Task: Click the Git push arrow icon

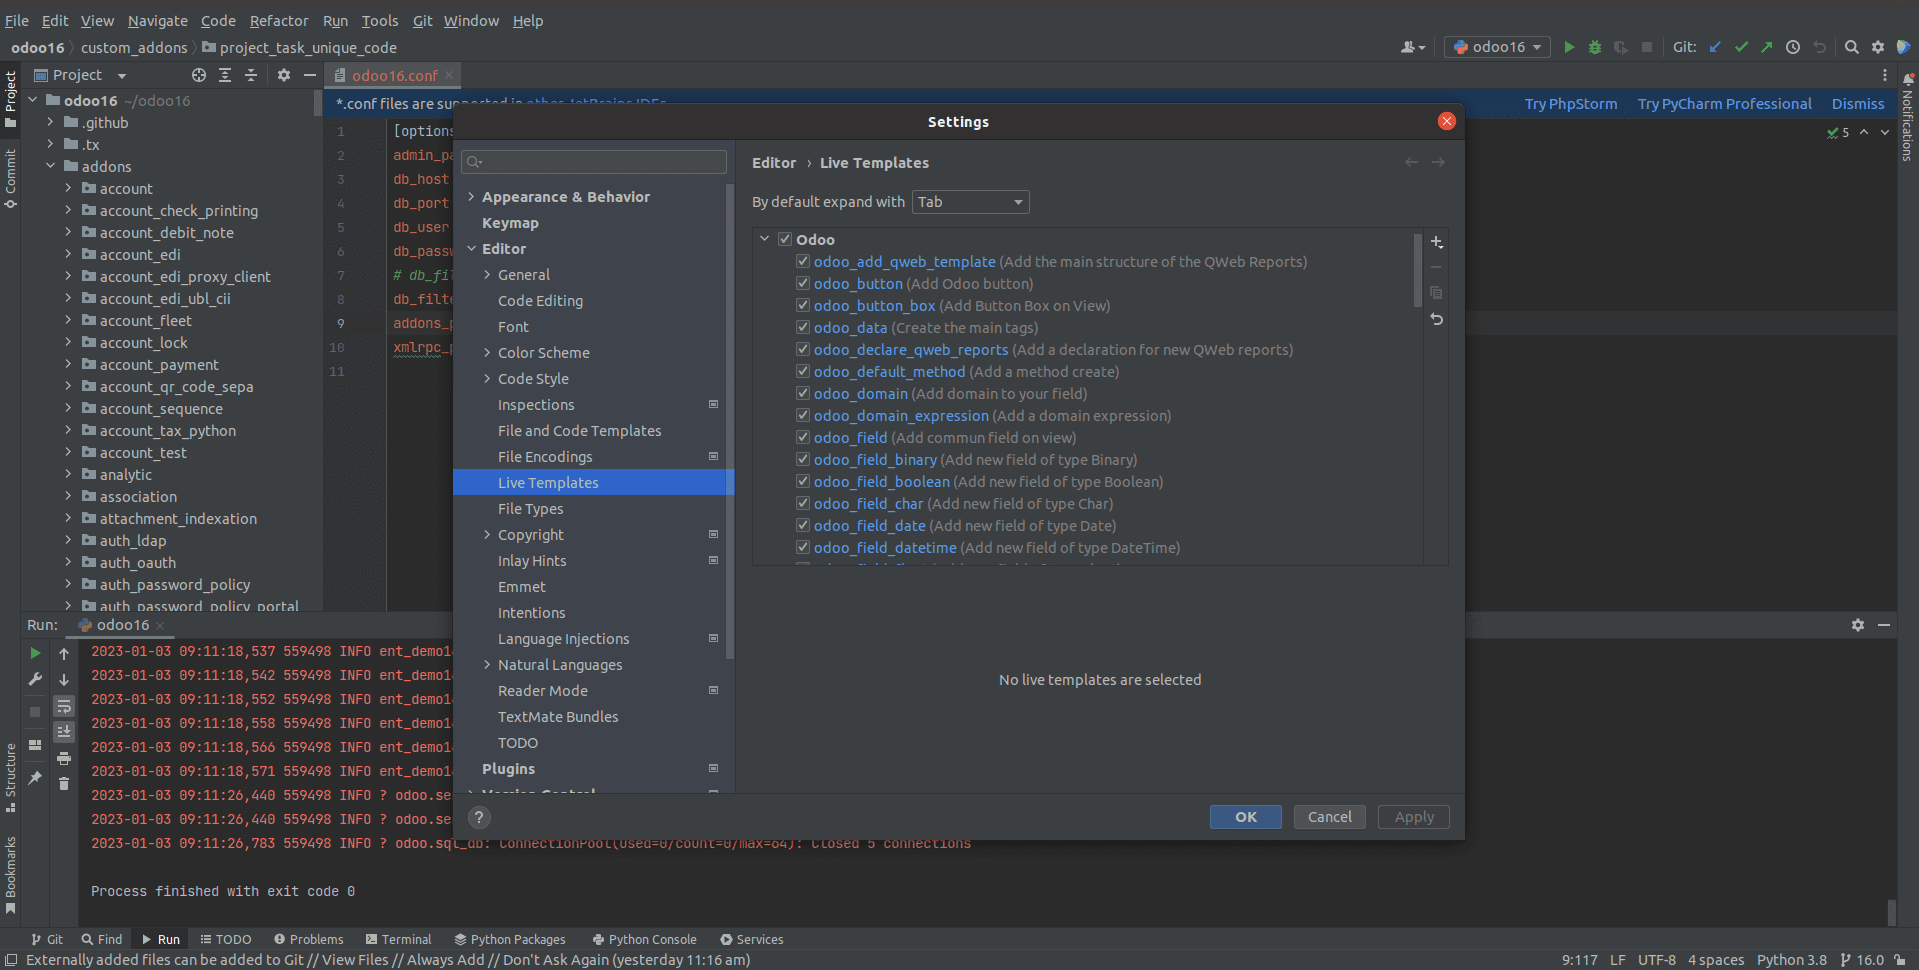Action: coord(1767,47)
